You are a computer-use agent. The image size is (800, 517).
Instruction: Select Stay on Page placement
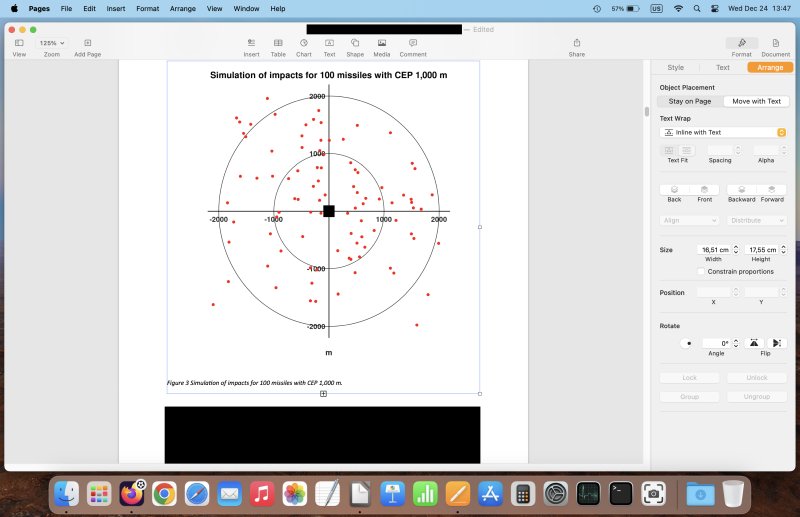click(x=690, y=101)
